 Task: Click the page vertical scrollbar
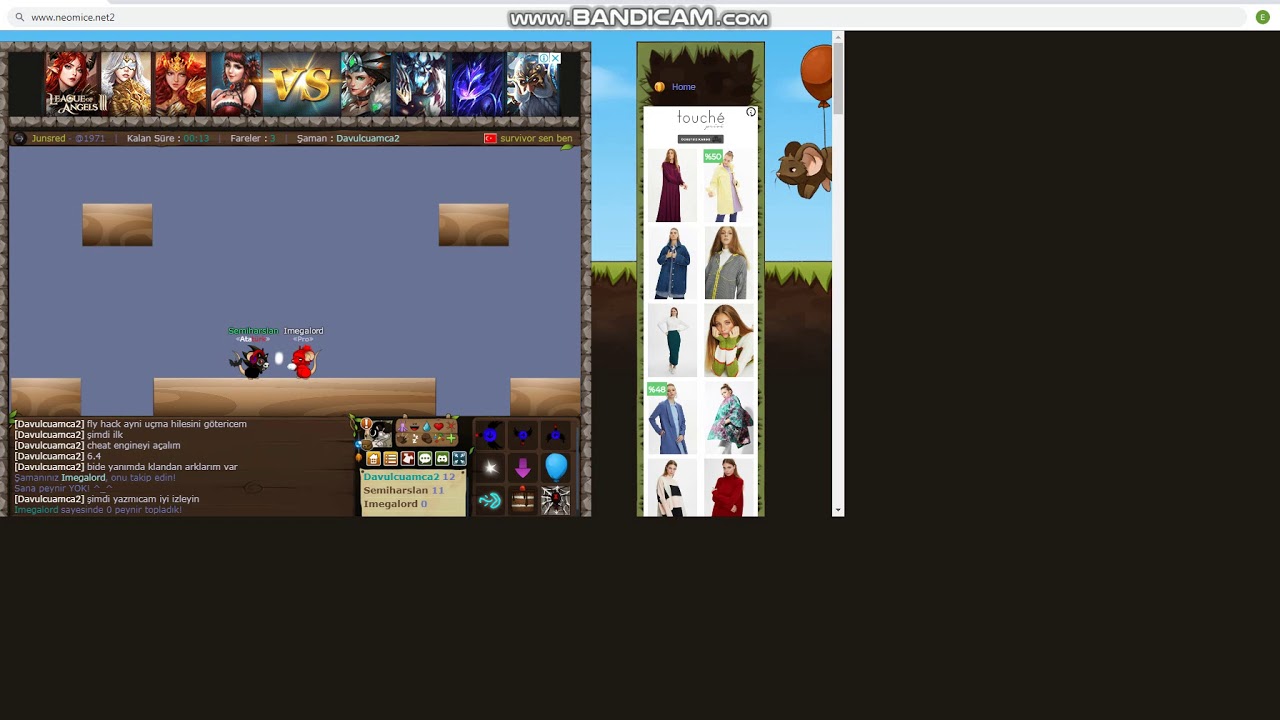point(838,273)
